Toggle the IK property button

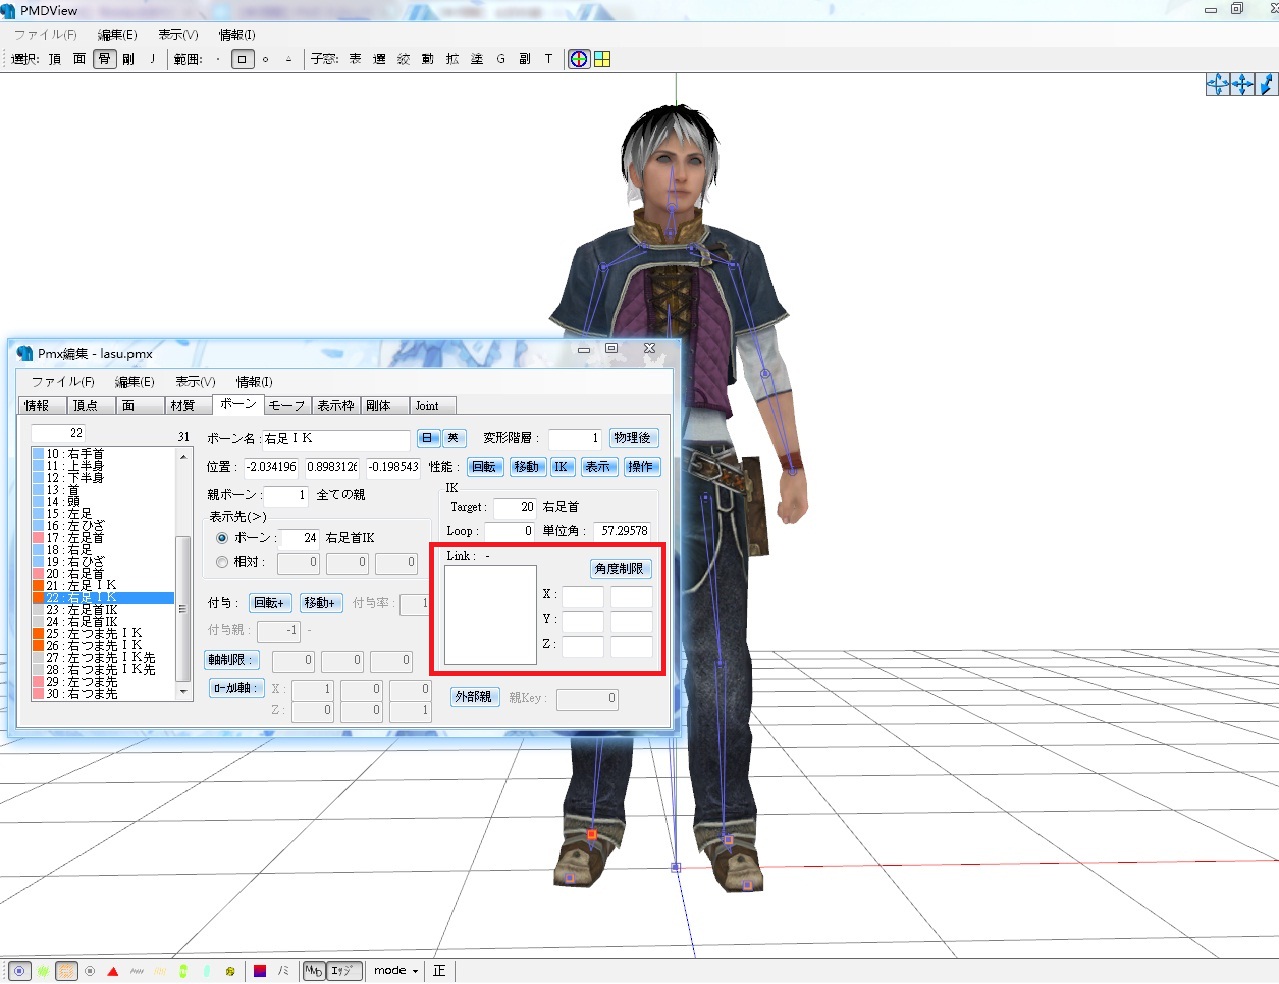click(561, 467)
